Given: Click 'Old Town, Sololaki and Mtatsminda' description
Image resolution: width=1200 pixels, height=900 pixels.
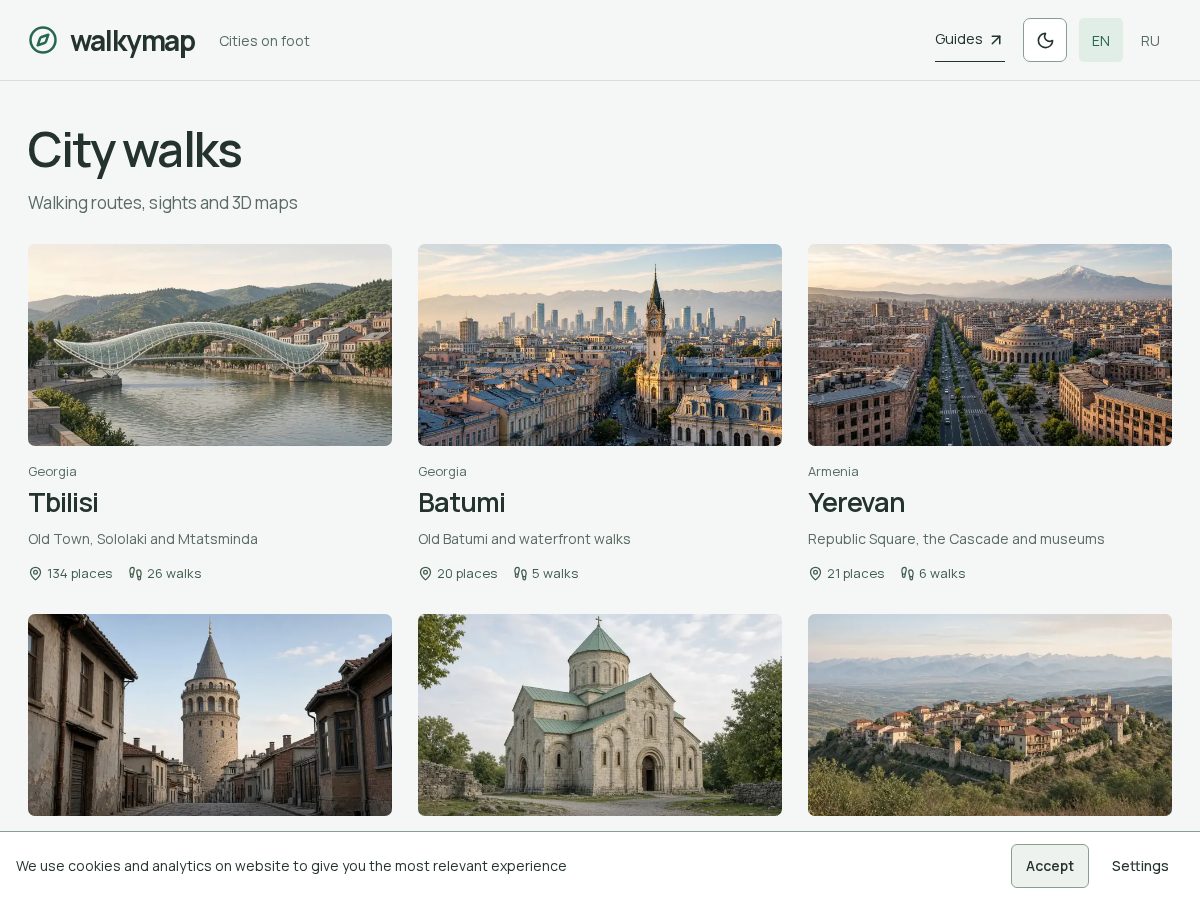Looking at the screenshot, I should tap(143, 539).
